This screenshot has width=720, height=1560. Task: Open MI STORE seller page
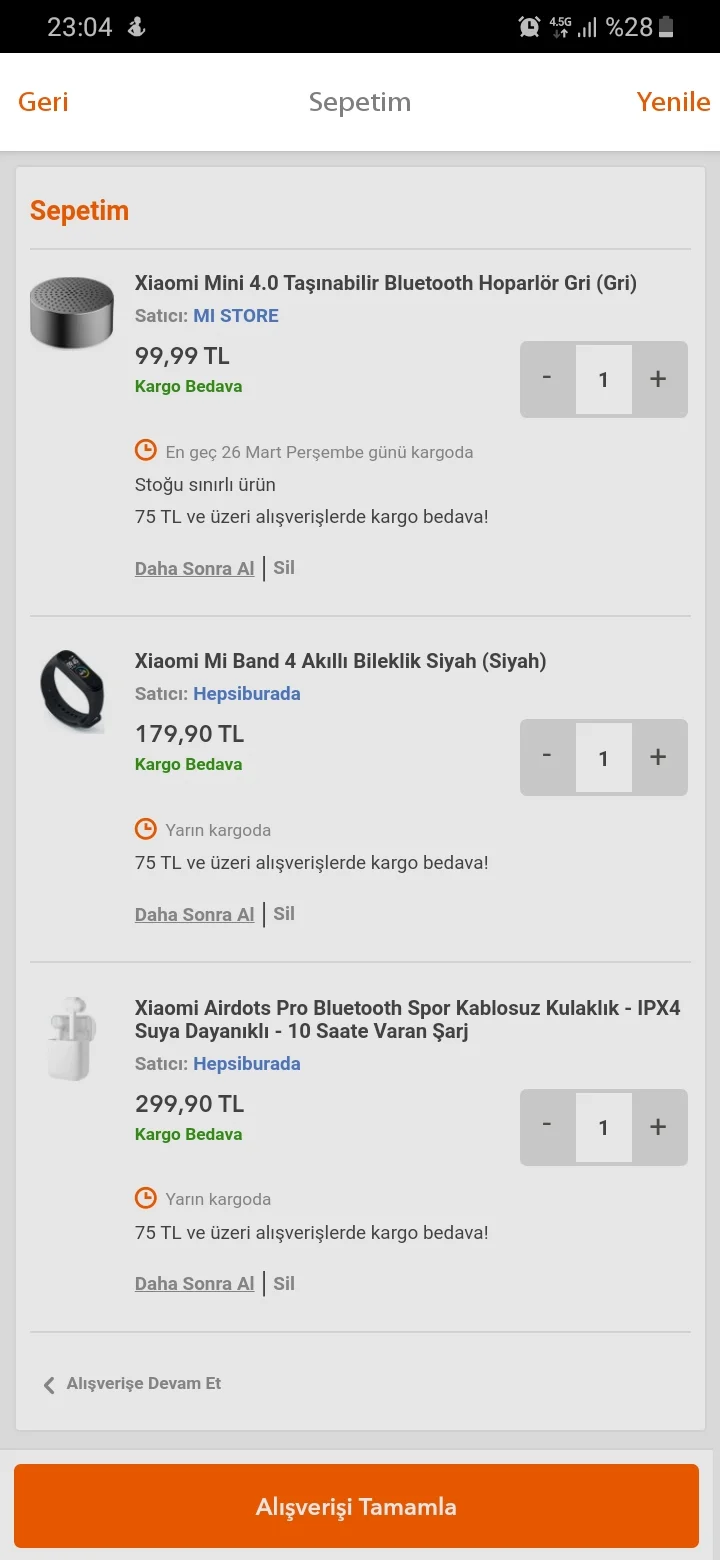click(x=236, y=316)
